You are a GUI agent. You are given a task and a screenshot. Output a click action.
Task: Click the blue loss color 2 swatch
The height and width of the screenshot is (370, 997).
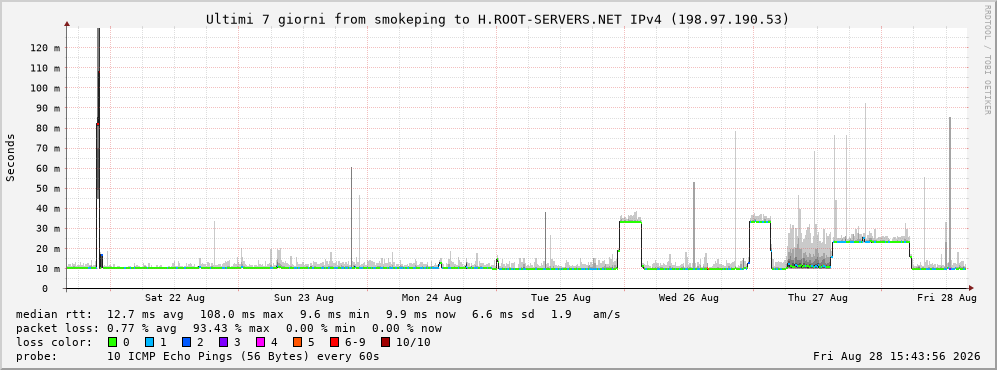pyautogui.click(x=186, y=342)
